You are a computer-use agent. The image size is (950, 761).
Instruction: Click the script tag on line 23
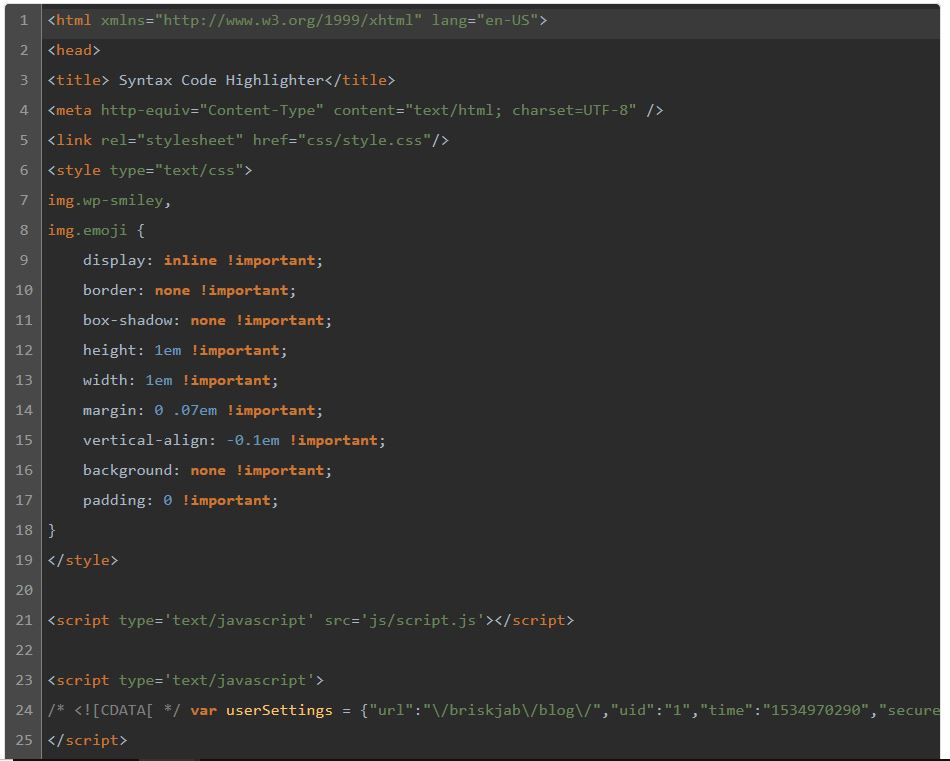coord(186,680)
